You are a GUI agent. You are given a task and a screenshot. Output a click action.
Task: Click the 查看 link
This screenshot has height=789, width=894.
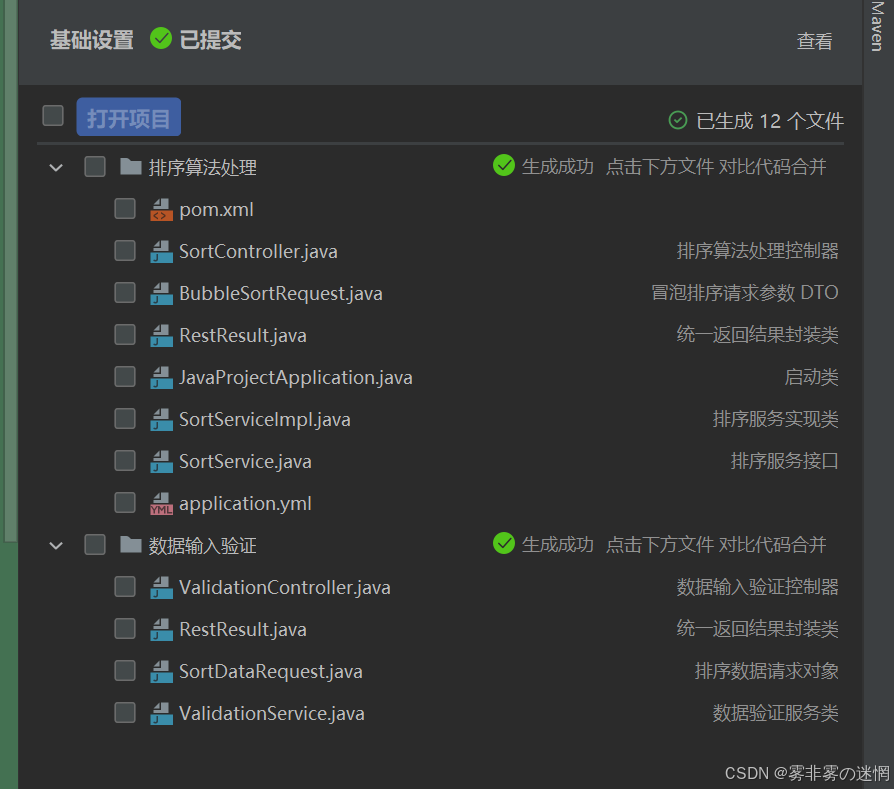coord(814,41)
